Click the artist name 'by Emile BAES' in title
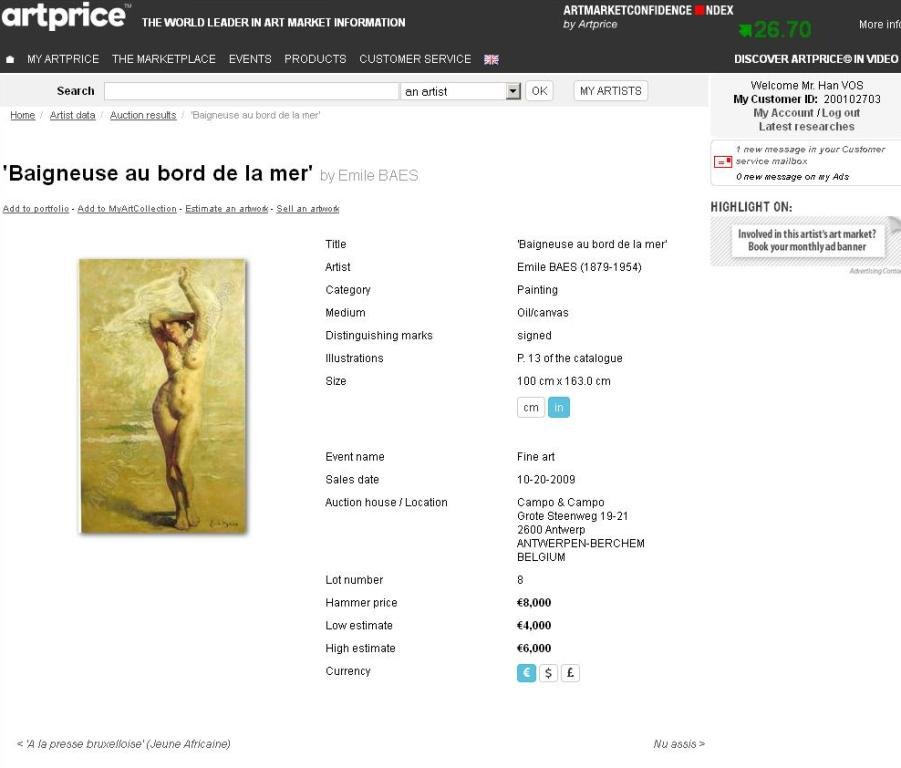 pyautogui.click(x=369, y=176)
